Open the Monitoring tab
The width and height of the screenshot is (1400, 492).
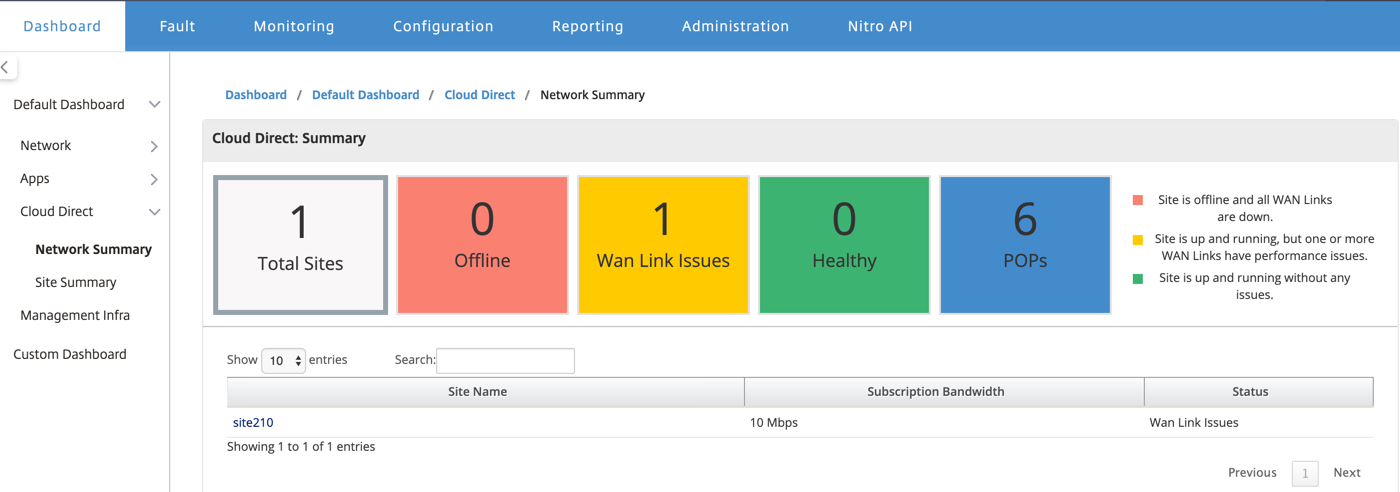[x=294, y=26]
